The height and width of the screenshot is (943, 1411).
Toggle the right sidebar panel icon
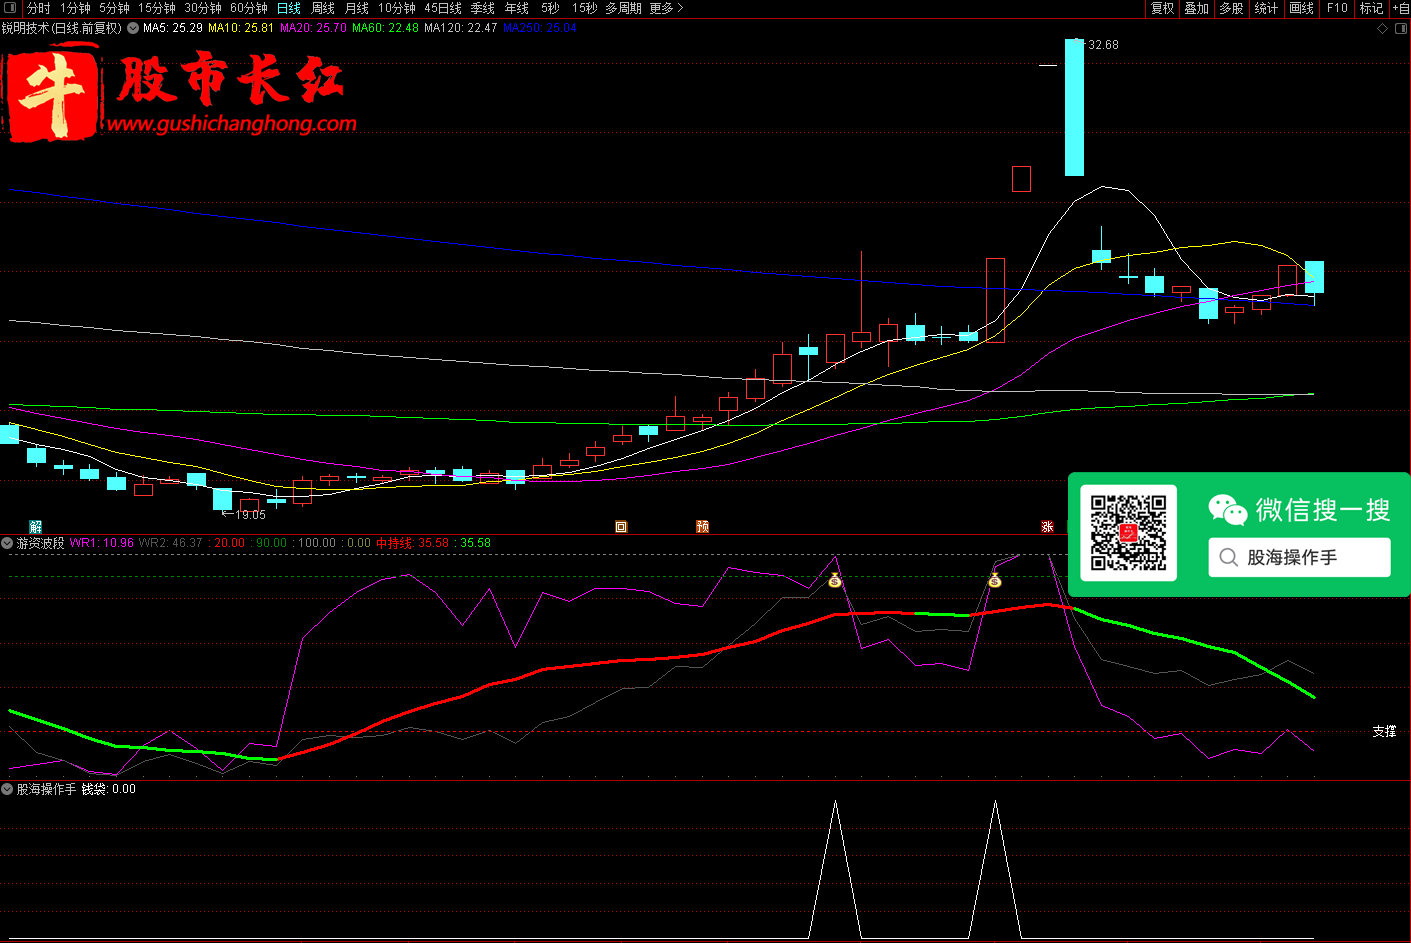click(x=1400, y=29)
